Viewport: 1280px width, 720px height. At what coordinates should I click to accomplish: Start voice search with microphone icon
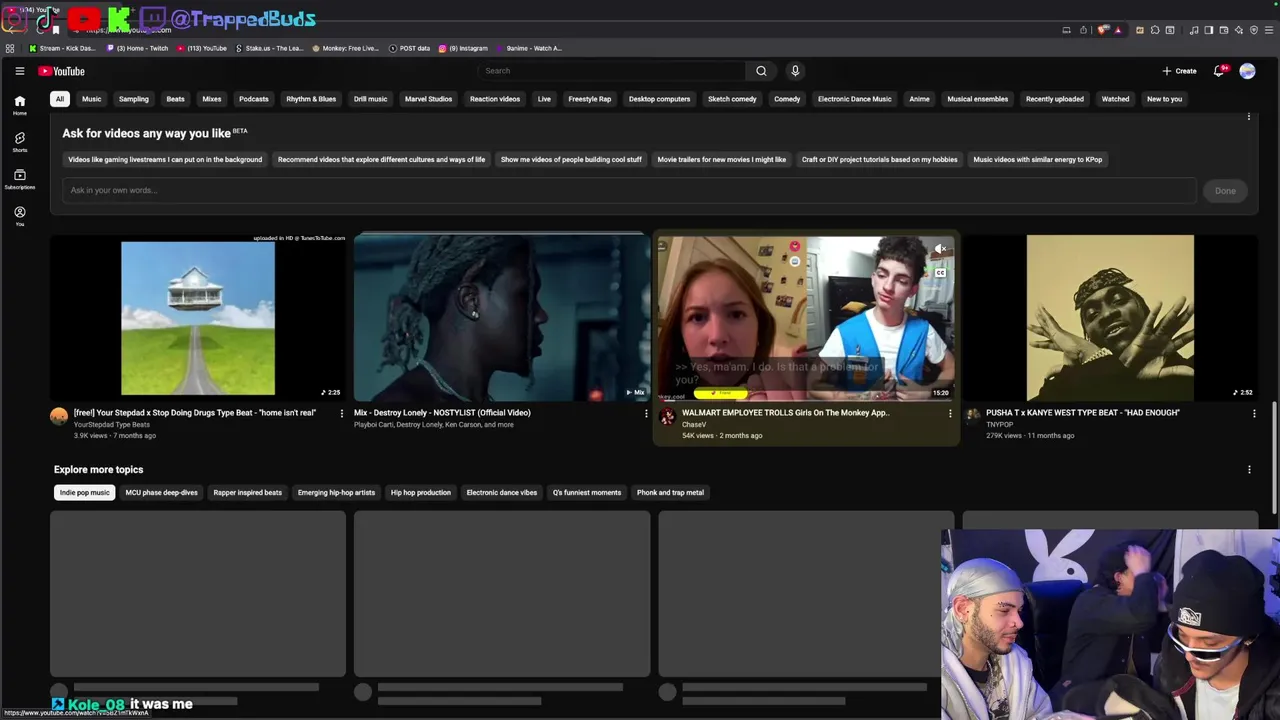pos(795,71)
